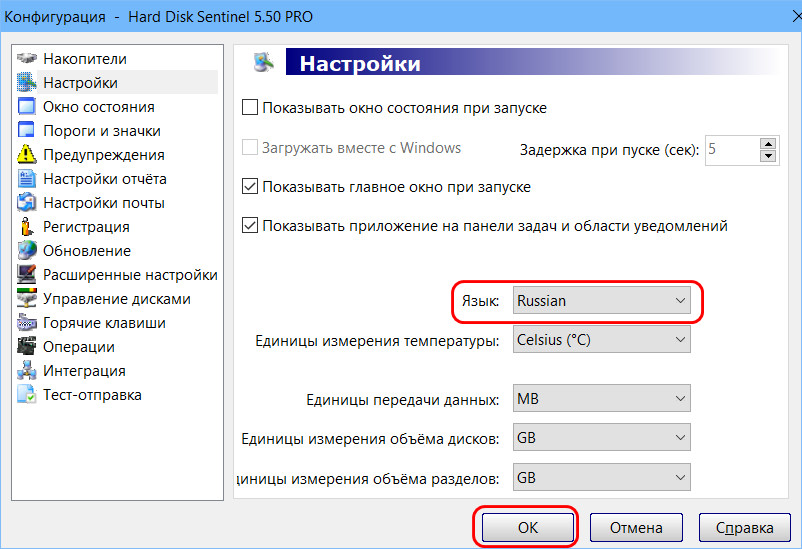Click the Регистрация info icon
This screenshot has height=549, width=802.
[27, 227]
